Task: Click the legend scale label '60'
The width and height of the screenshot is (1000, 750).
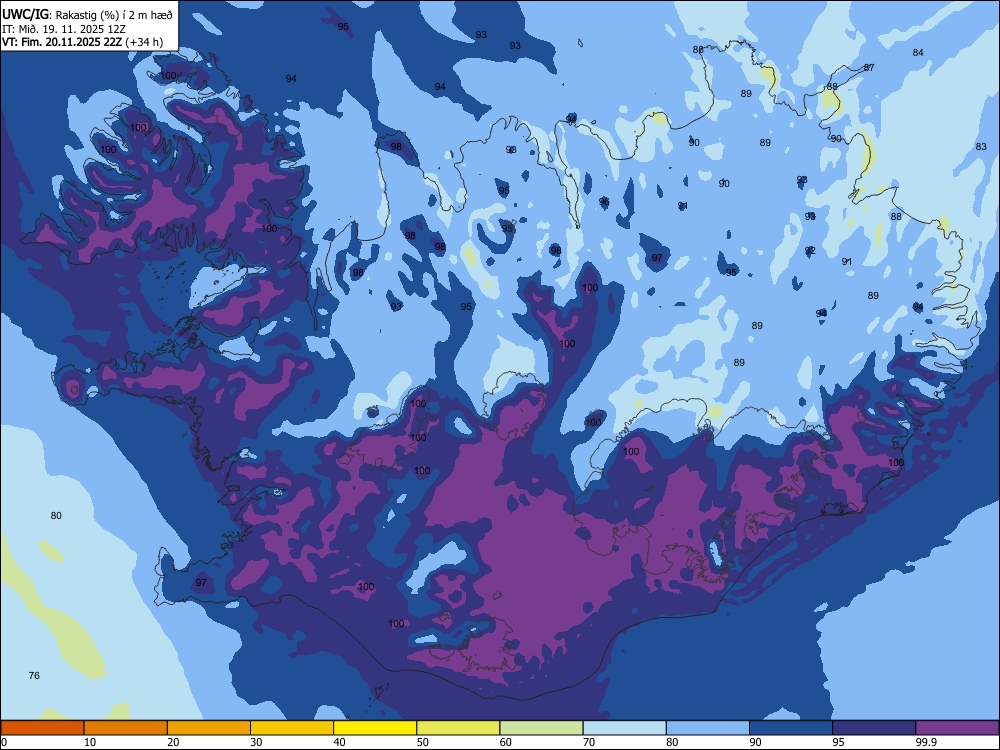Action: coord(506,742)
